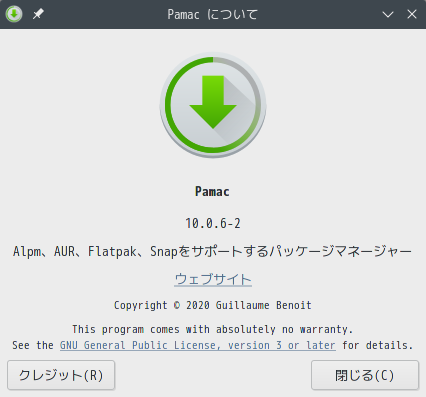Click the 'This program comes with absolutely no warranty' text
426x397 pixels.
tap(213, 329)
